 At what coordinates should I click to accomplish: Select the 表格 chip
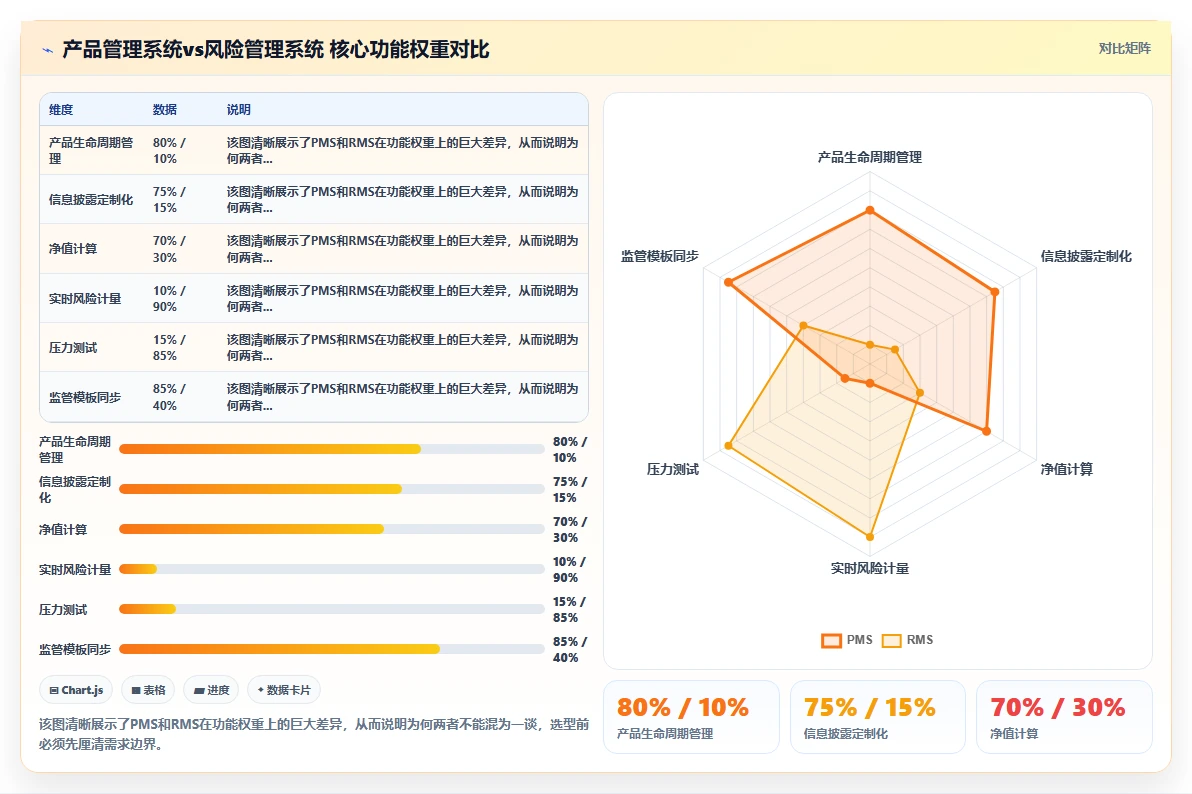tap(148, 690)
